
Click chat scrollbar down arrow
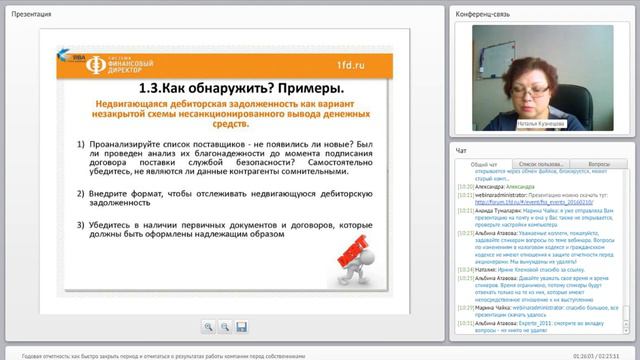click(626, 331)
